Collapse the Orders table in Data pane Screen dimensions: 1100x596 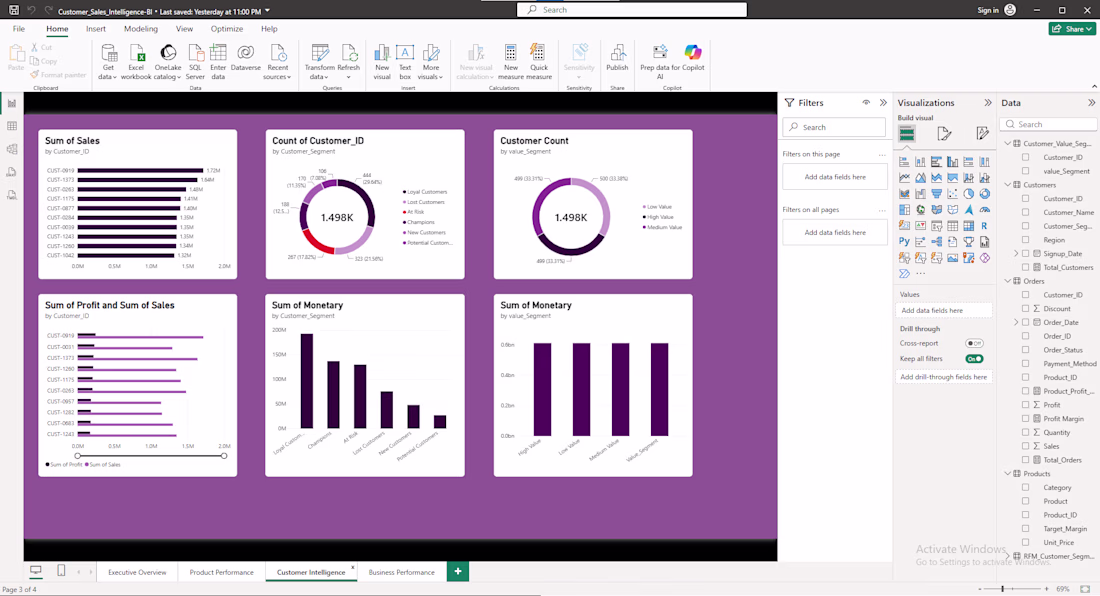point(1008,281)
